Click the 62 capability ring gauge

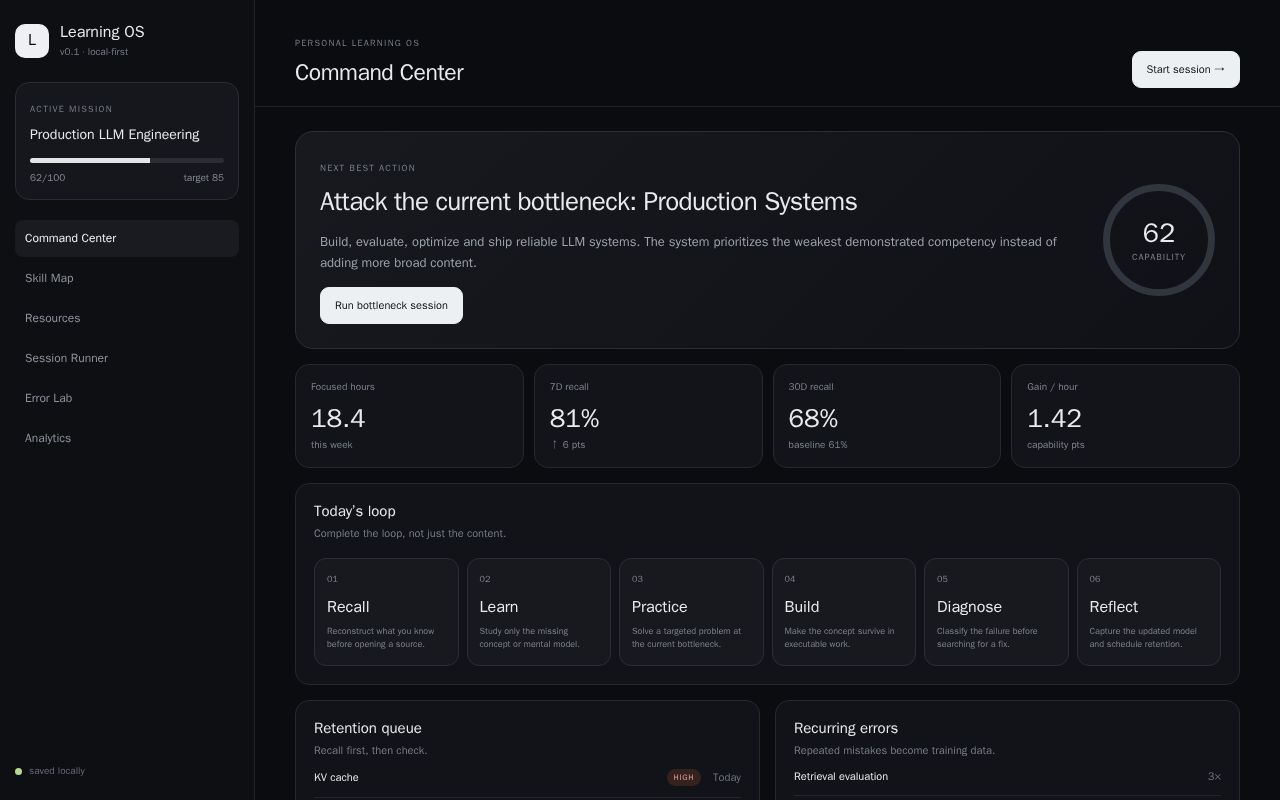point(1159,240)
